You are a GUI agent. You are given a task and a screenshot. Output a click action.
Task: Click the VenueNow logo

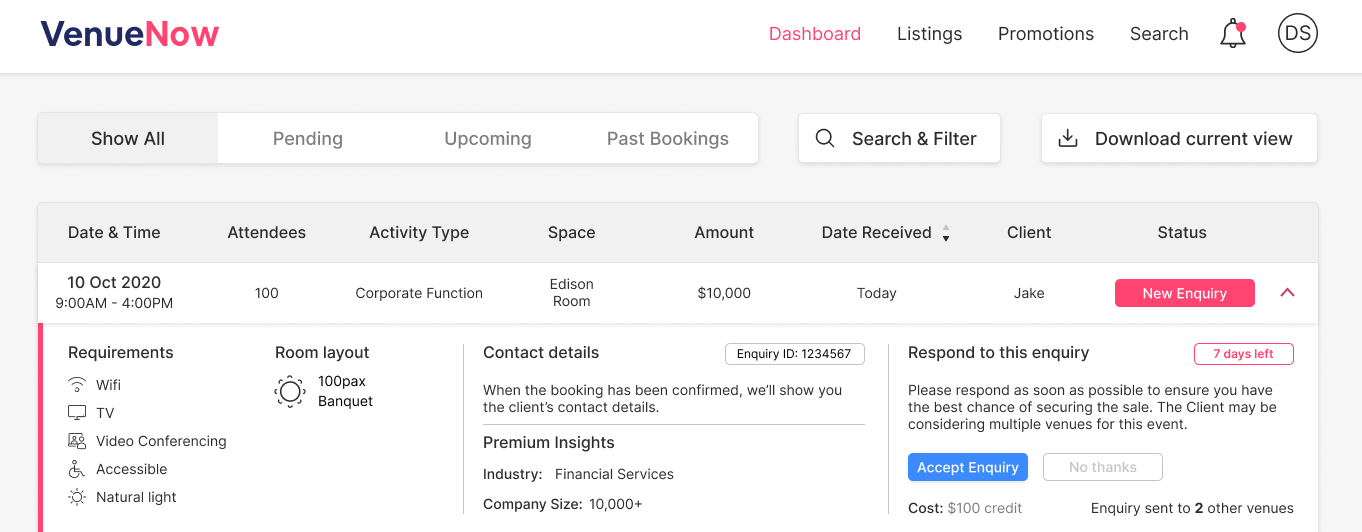(x=130, y=34)
